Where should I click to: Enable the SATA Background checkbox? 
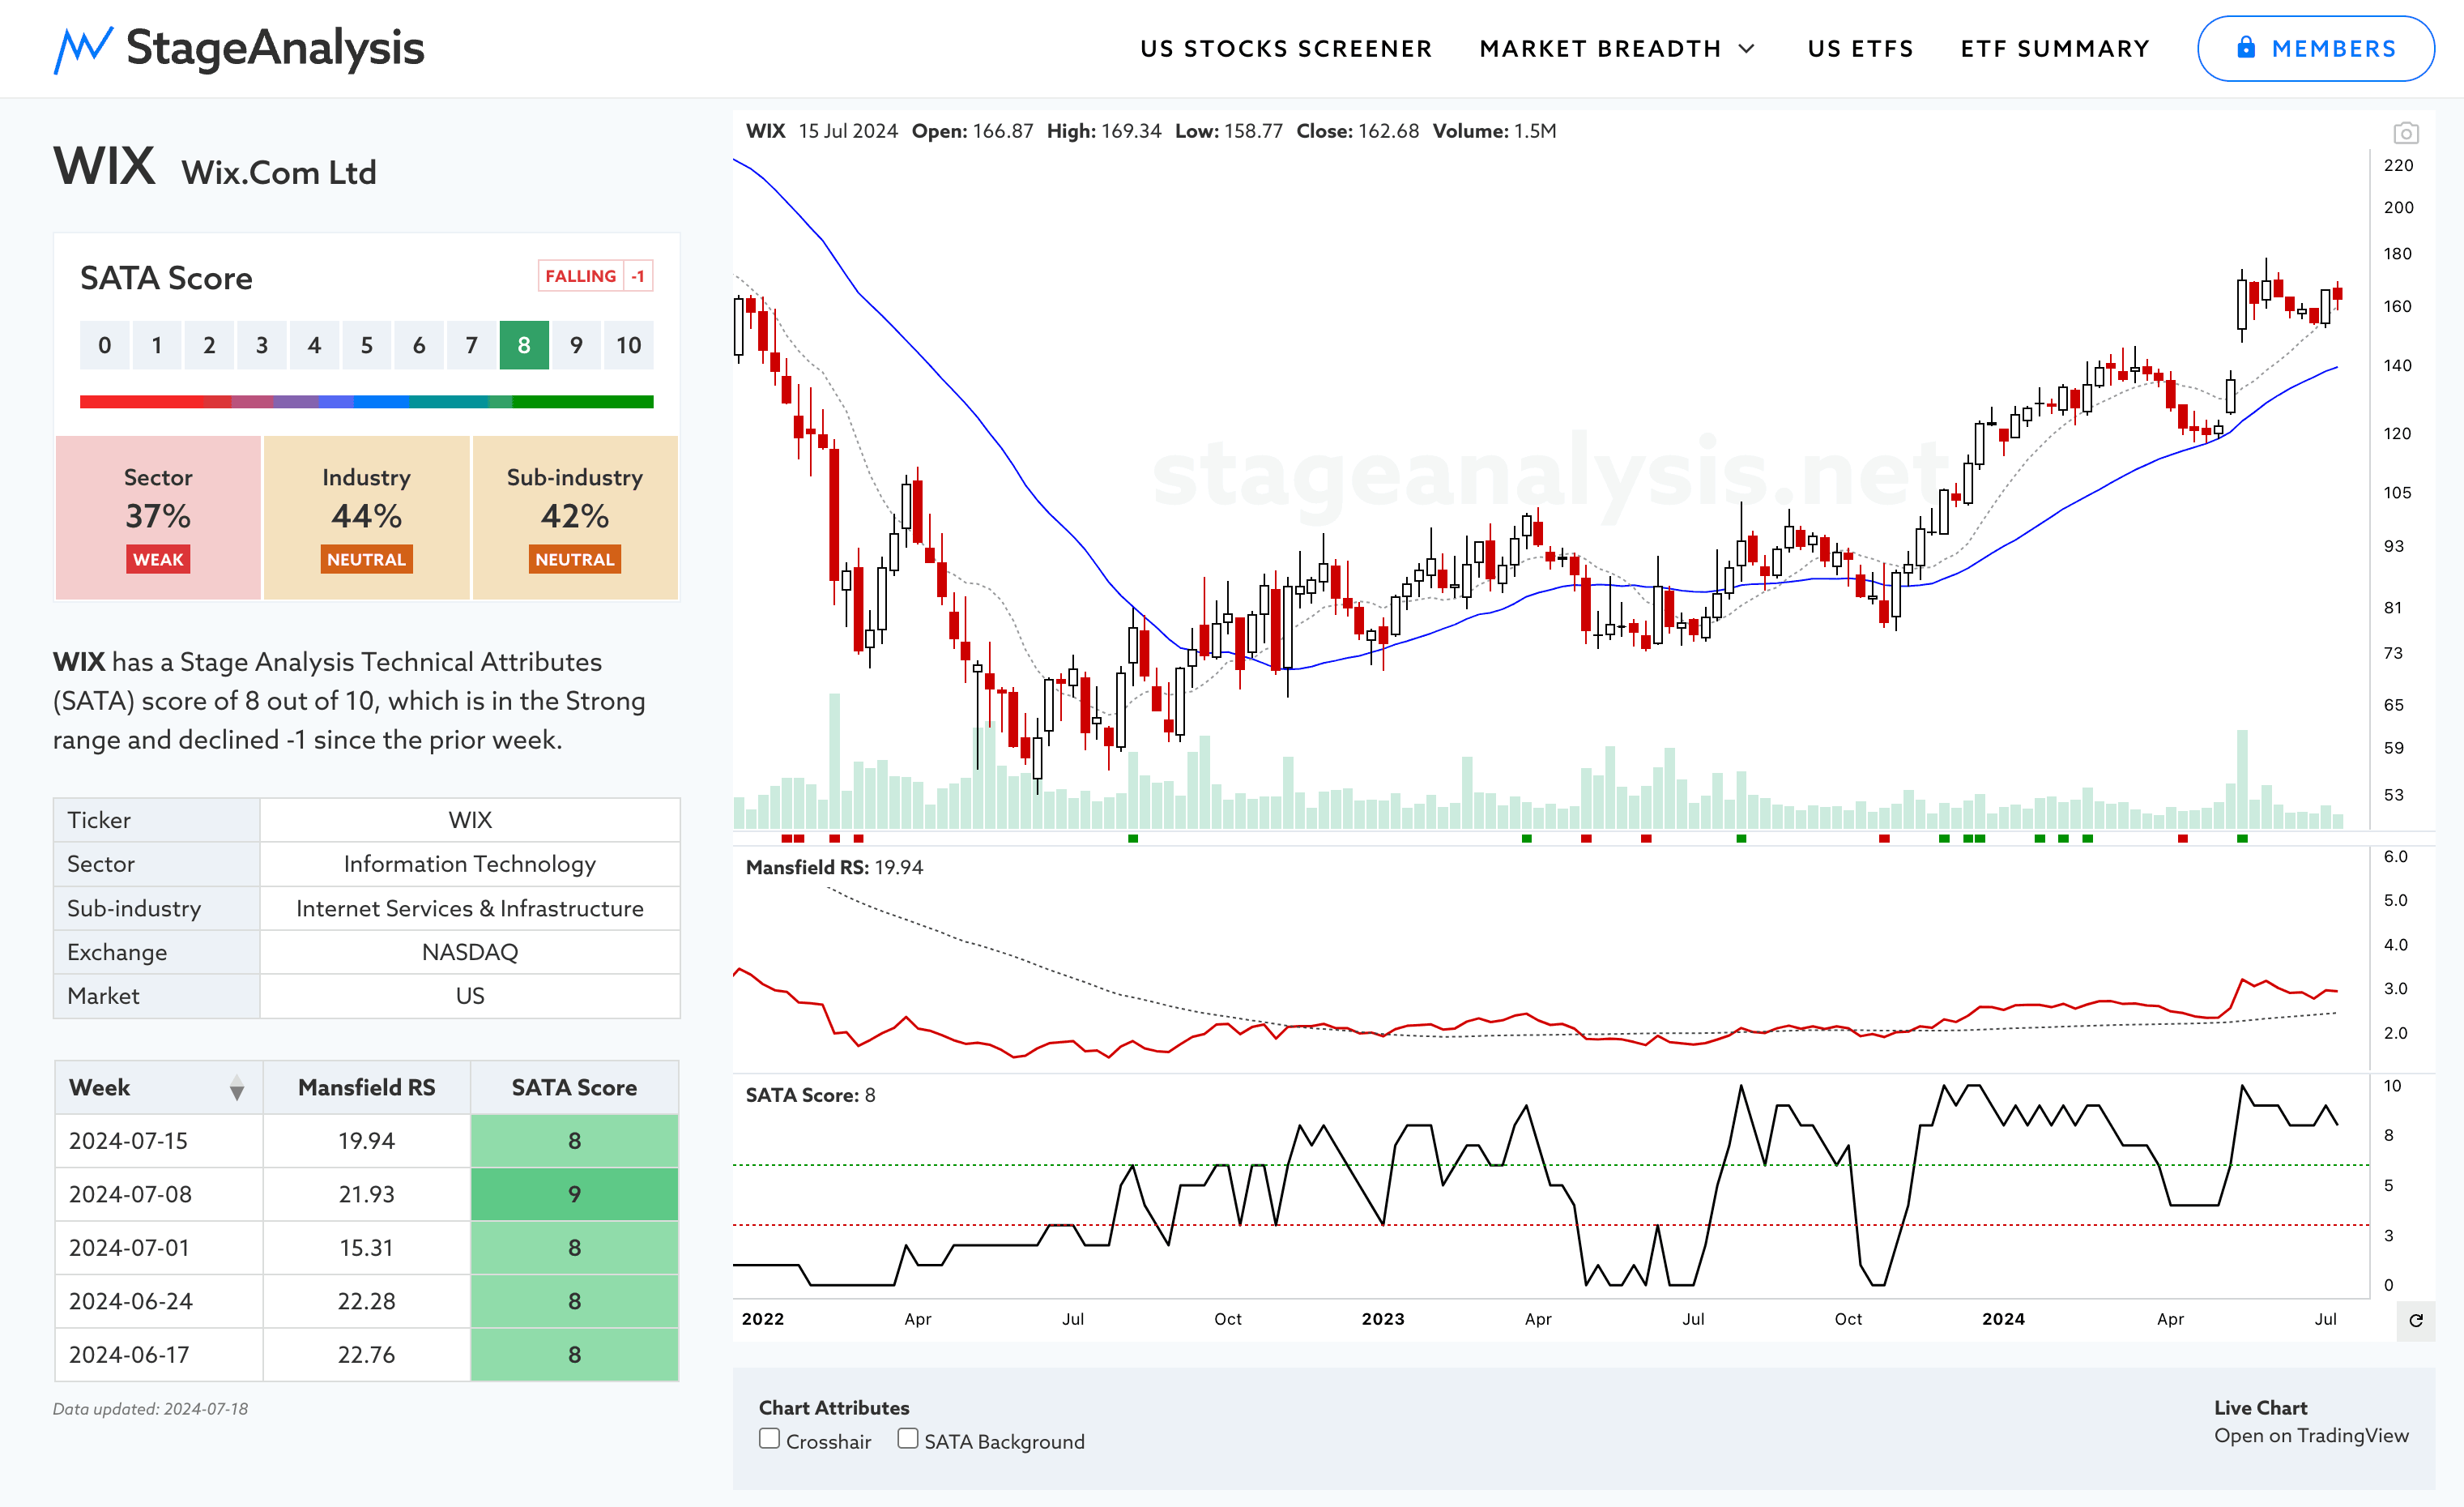click(907, 1439)
